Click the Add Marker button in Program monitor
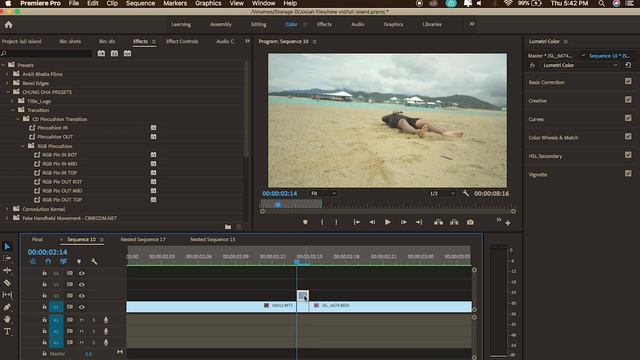This screenshot has width=640, height=360. coord(305,222)
